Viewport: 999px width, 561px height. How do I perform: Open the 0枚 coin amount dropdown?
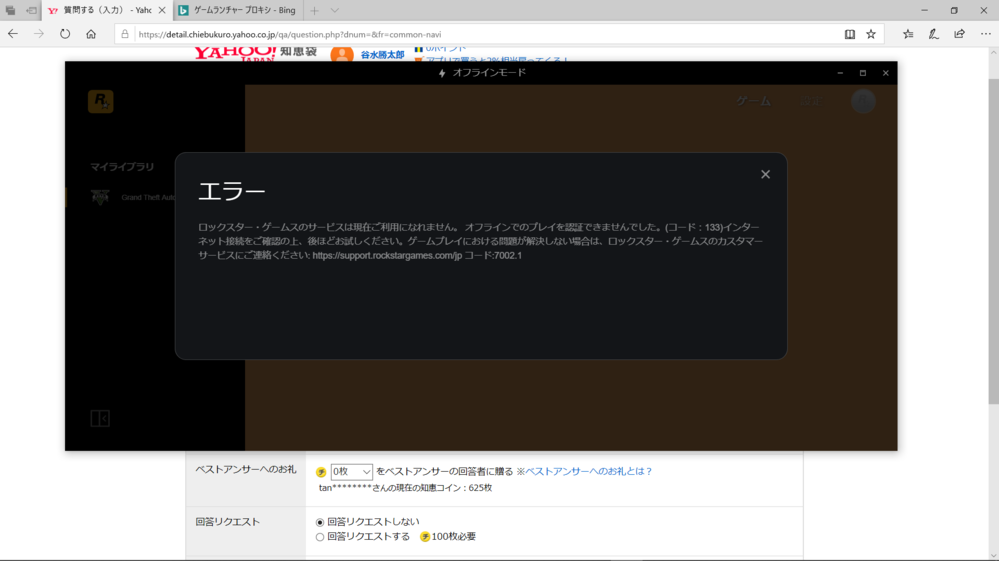tap(351, 472)
